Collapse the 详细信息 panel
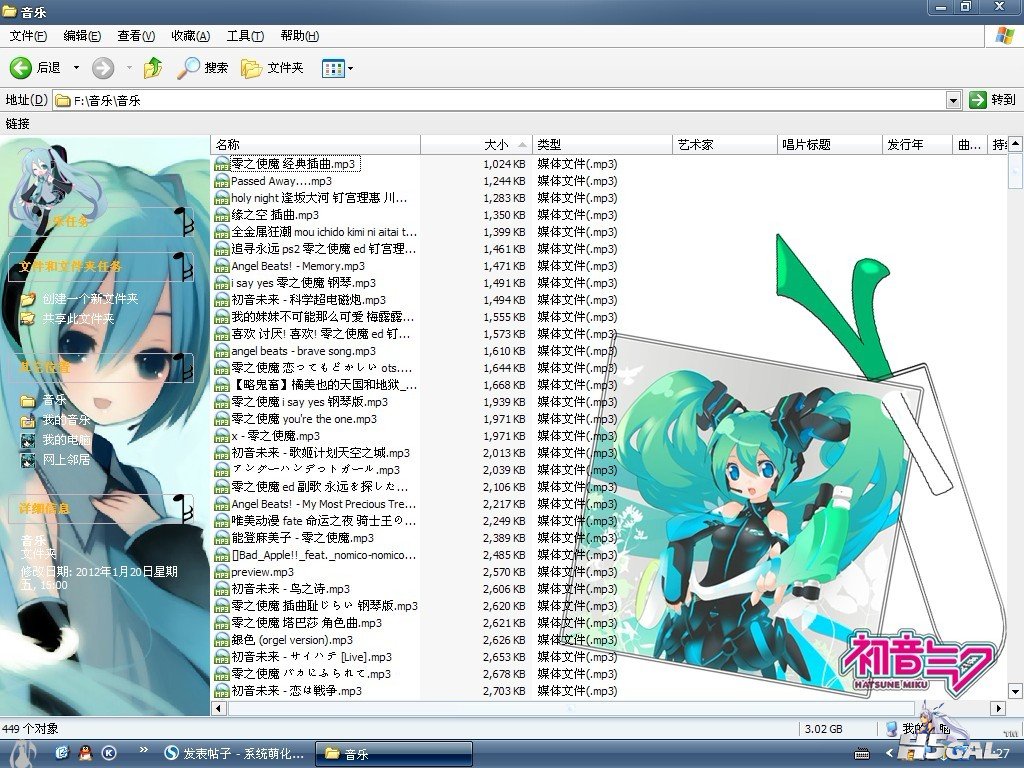Image resolution: width=1024 pixels, height=768 pixels. point(184,508)
